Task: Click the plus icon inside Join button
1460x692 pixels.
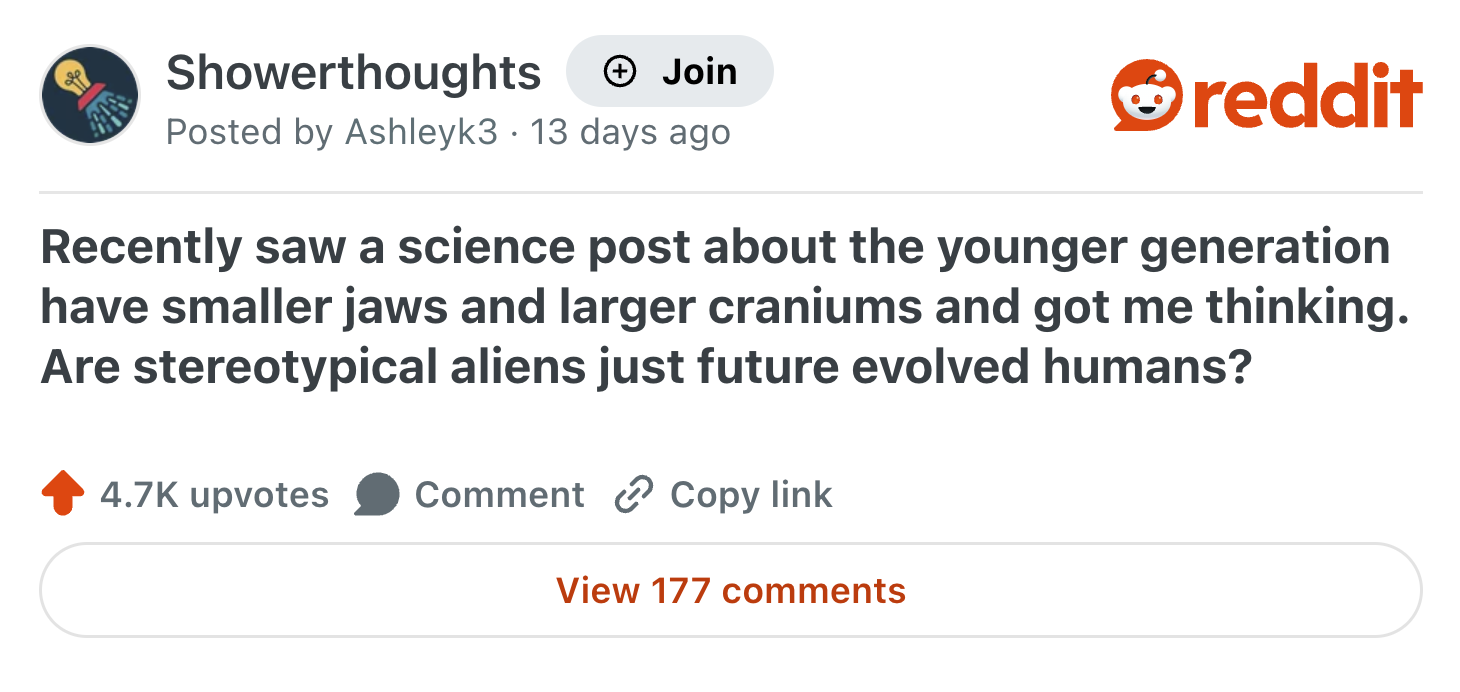Action: tap(621, 72)
